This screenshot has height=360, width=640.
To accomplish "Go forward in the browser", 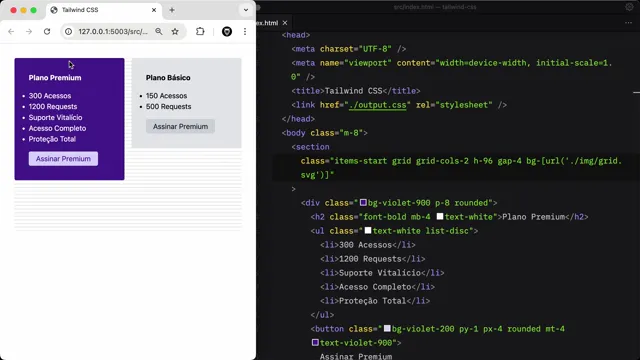I will (29, 31).
